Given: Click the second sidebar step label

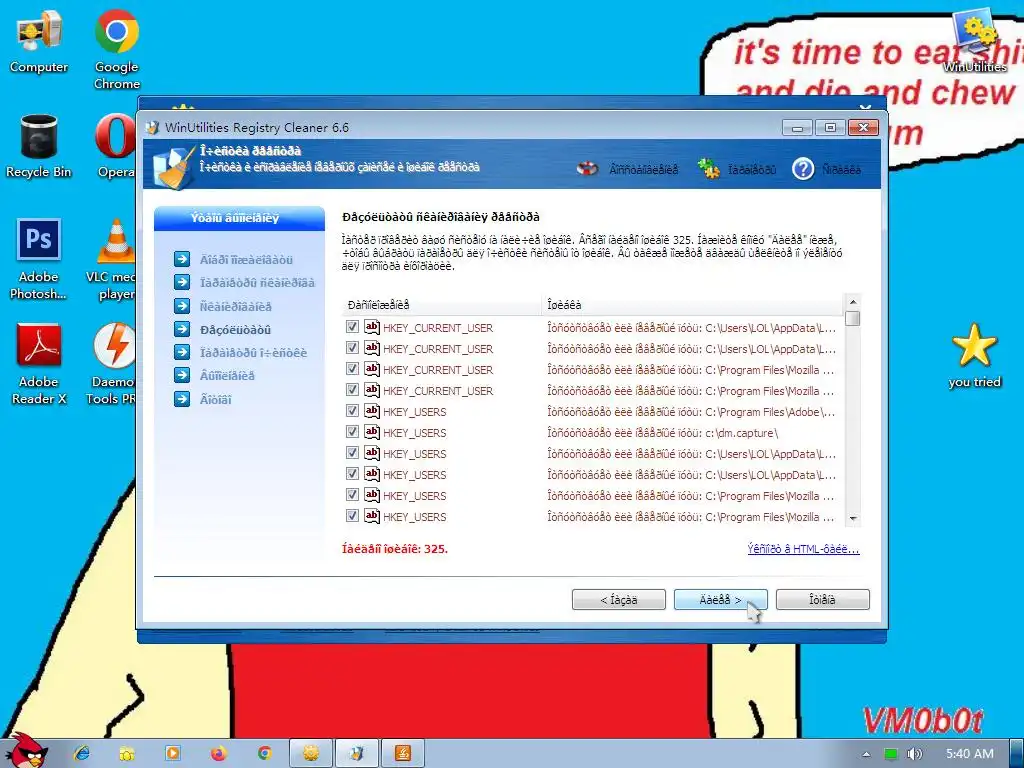Looking at the screenshot, I should click(x=257, y=283).
